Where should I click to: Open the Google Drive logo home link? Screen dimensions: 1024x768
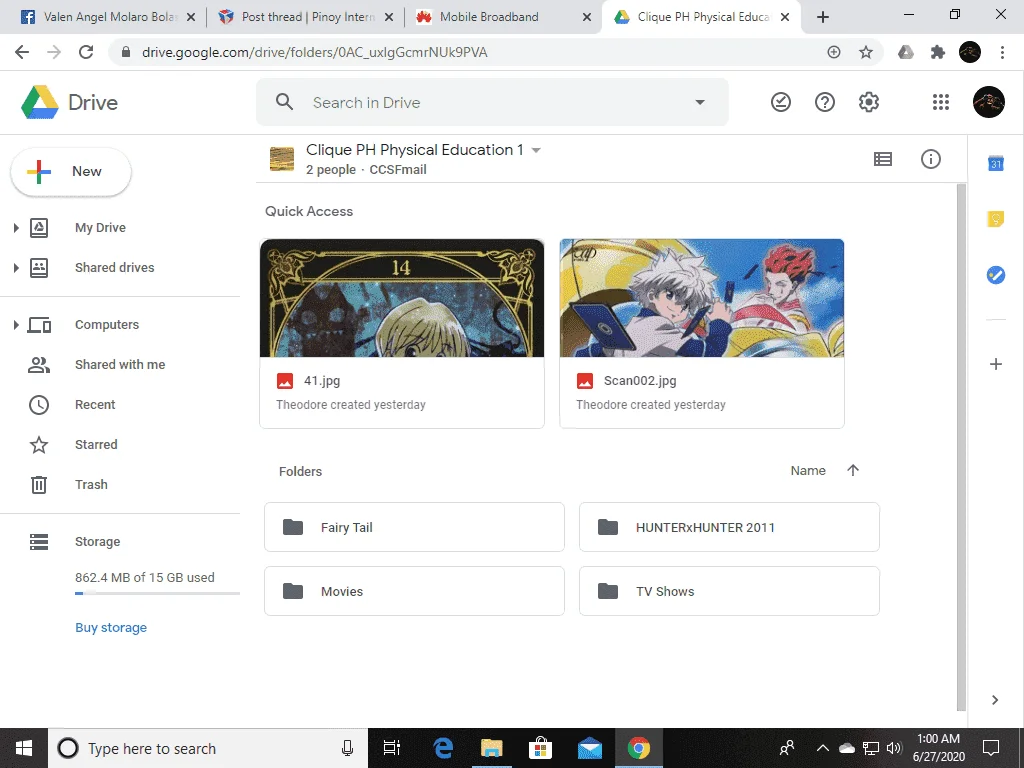click(70, 103)
